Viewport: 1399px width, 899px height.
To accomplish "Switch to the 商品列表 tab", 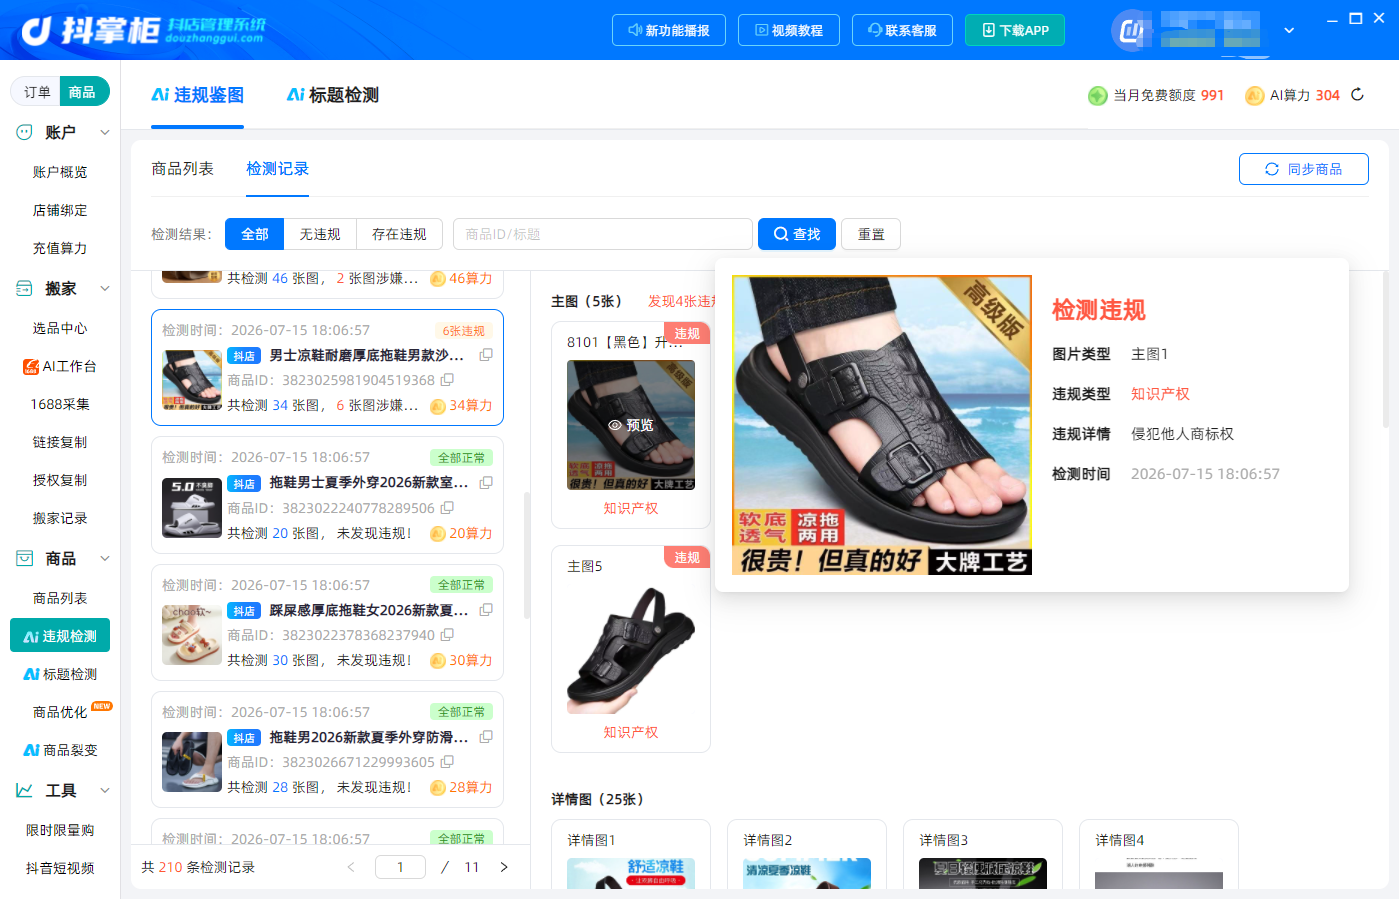I will (182, 169).
